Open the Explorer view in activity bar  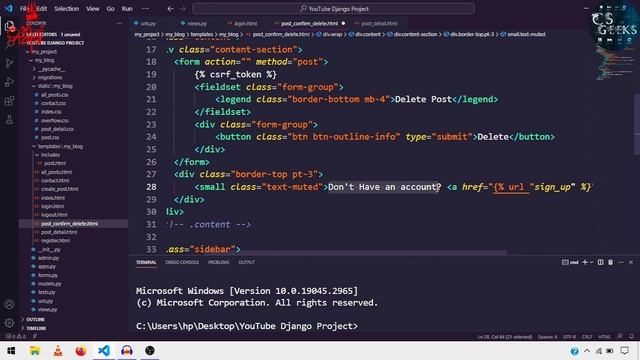pos(9,27)
